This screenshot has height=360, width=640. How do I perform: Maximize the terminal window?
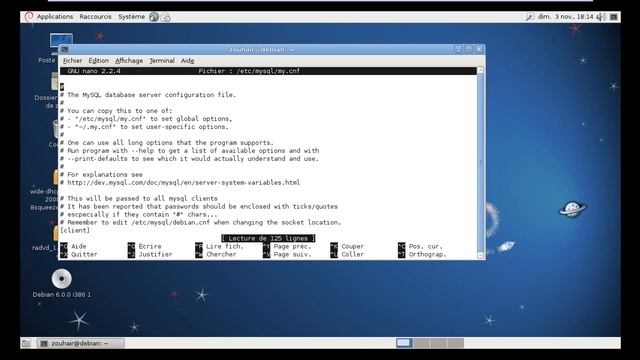coord(469,49)
